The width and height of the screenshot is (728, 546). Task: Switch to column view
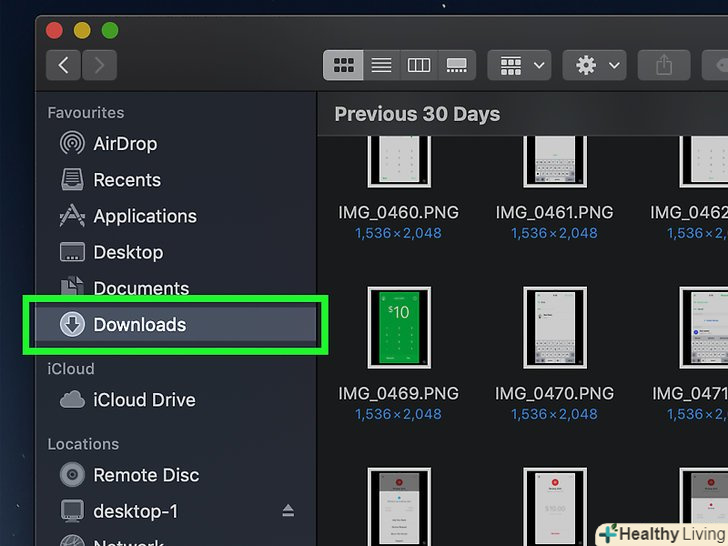click(x=419, y=66)
